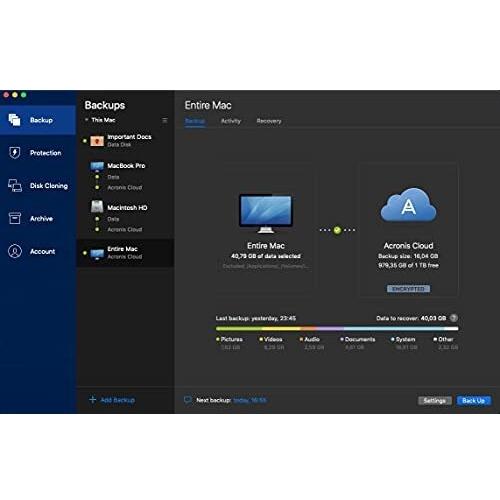Click the help question mark beside Data to recover
Image resolution: width=500 pixels, height=500 pixels.
click(454, 318)
